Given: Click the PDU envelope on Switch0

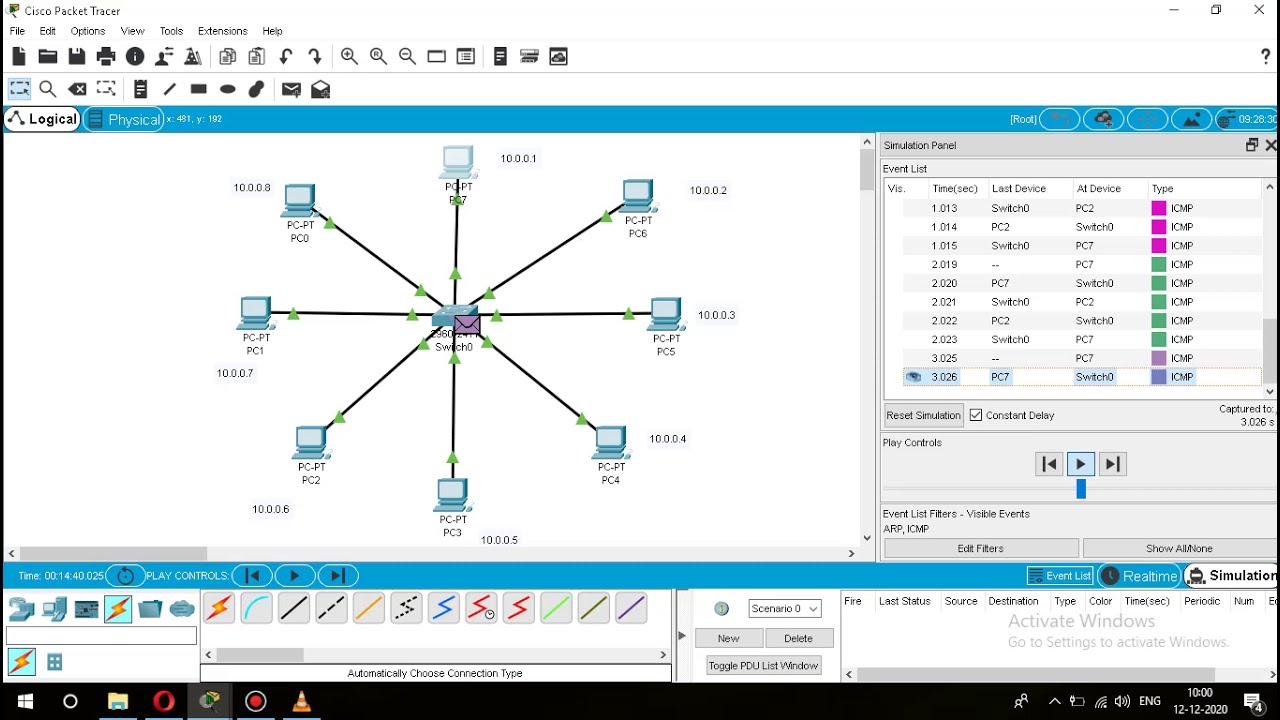Looking at the screenshot, I should 467,324.
